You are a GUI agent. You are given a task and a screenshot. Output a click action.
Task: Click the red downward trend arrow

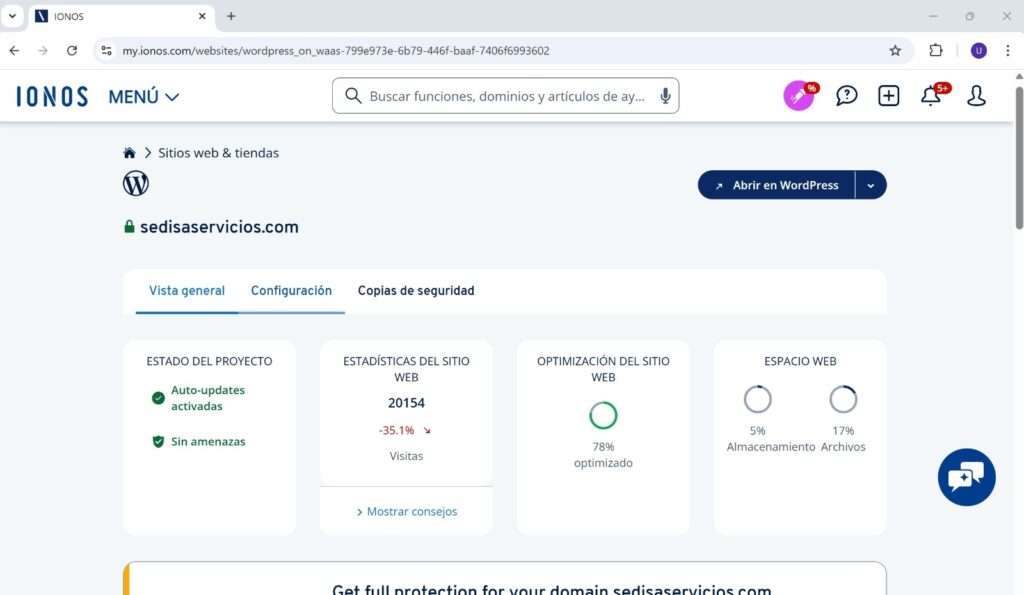(x=427, y=430)
